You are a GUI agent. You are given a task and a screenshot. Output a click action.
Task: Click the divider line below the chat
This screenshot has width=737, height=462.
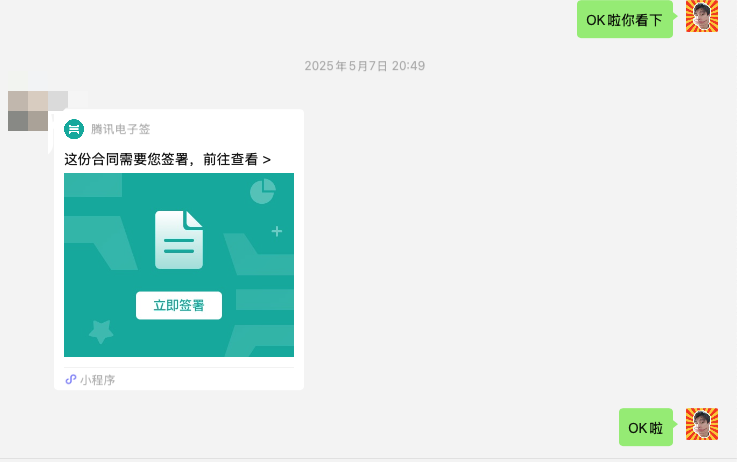(x=368, y=458)
